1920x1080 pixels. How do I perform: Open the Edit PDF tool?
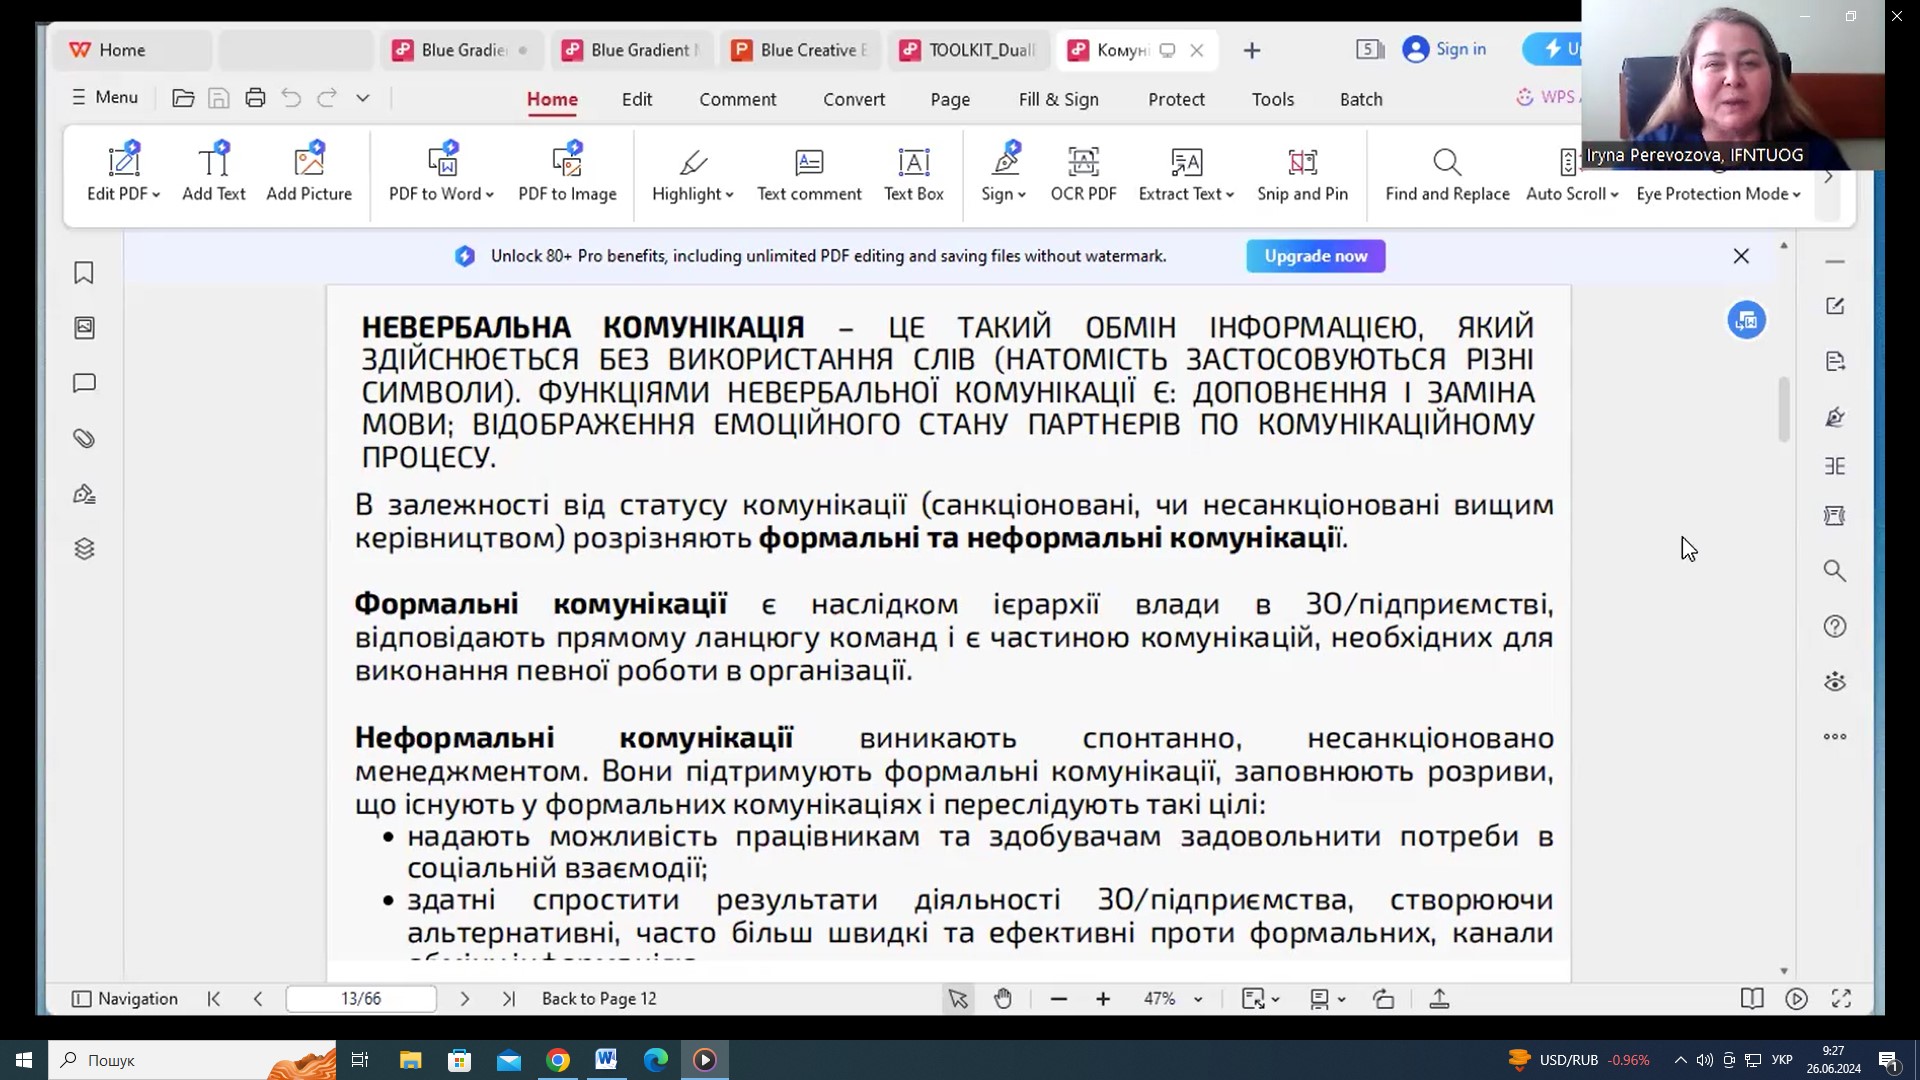point(123,172)
